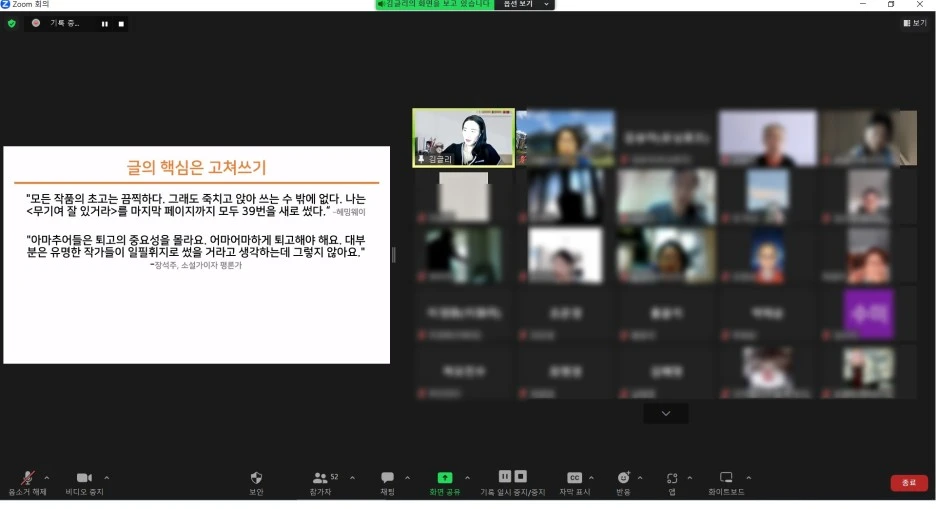Open the 옵션 보기 view options dropdown
936x509 pixels.
pos(525,4)
